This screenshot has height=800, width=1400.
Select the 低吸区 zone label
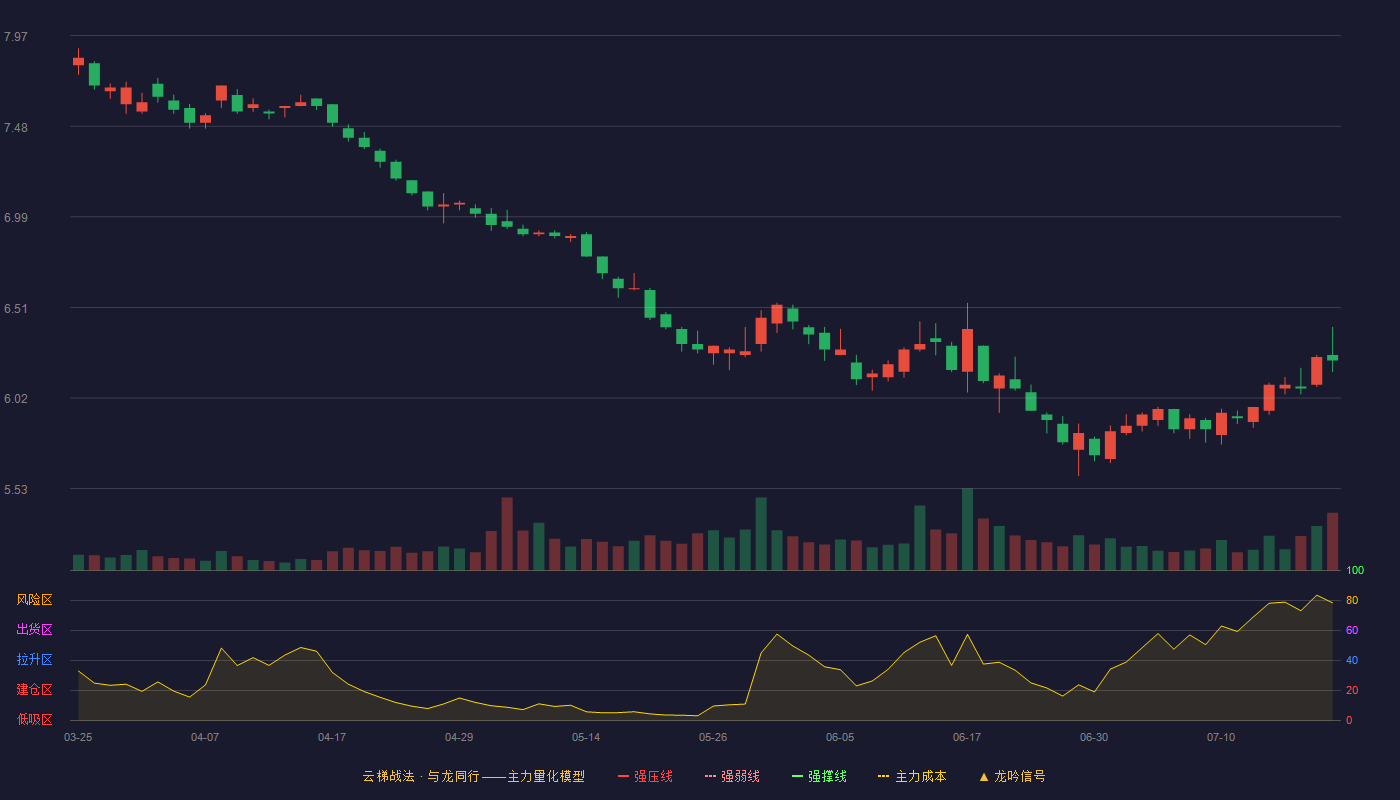pyautogui.click(x=34, y=719)
